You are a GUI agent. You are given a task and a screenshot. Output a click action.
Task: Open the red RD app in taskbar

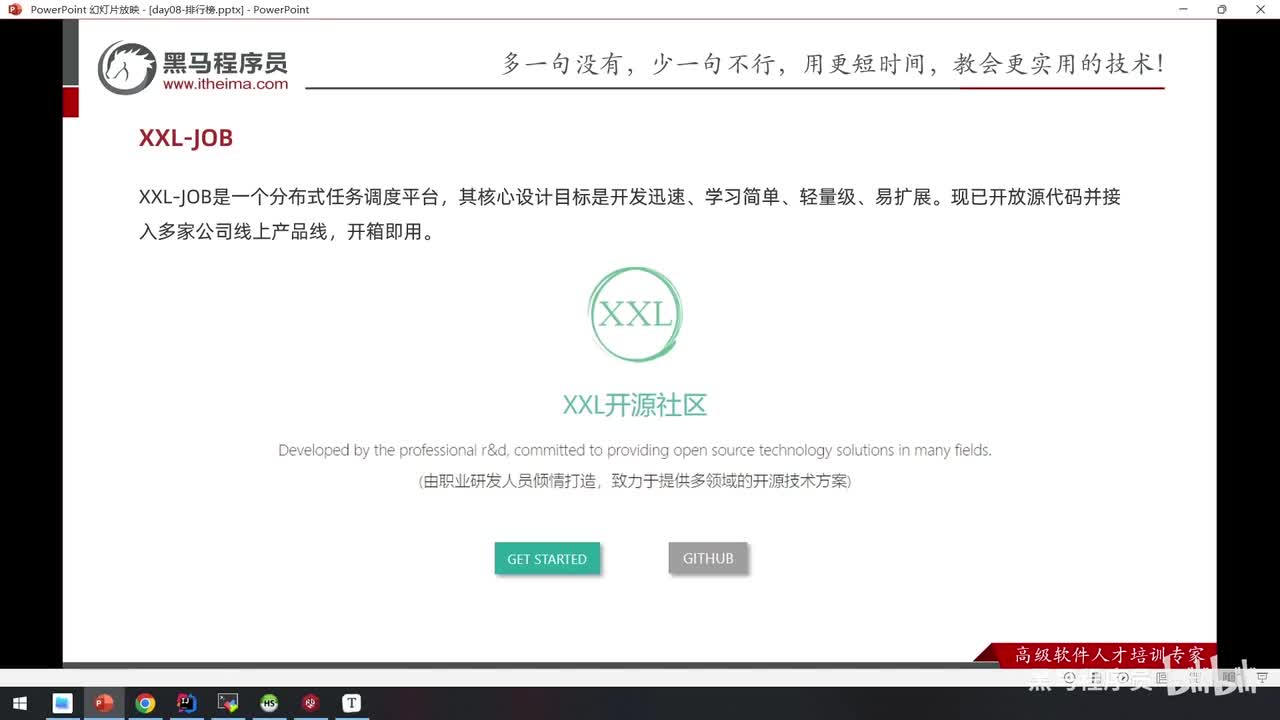(310, 703)
